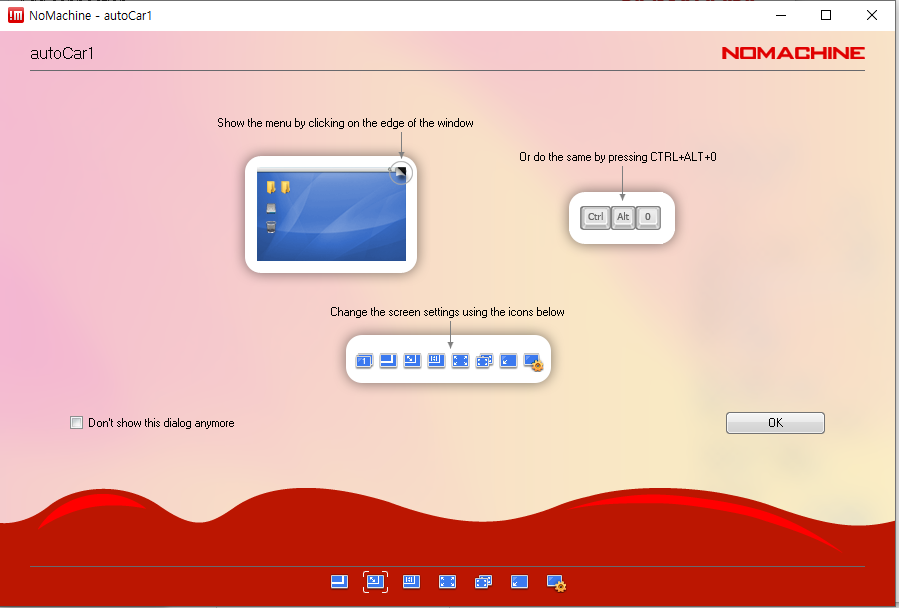Image resolution: width=899 pixels, height=608 pixels.
Task: Open display settings gear icon in bottom toolbar
Action: [556, 582]
